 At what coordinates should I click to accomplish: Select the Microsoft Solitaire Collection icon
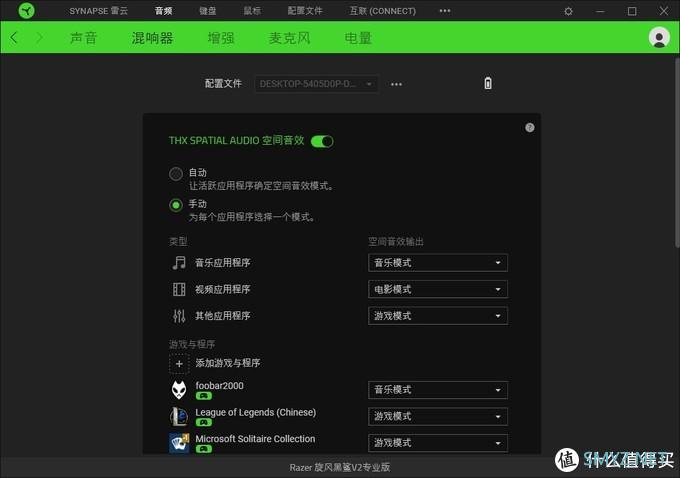[179, 443]
